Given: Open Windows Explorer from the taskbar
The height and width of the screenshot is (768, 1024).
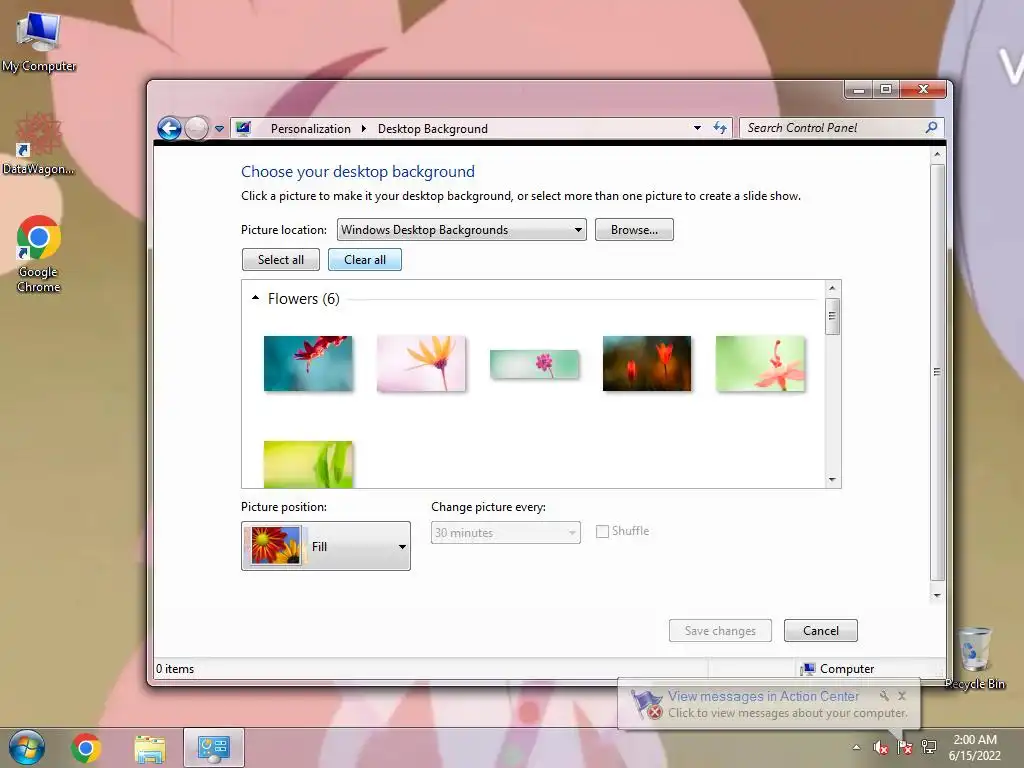Looking at the screenshot, I should 150,748.
